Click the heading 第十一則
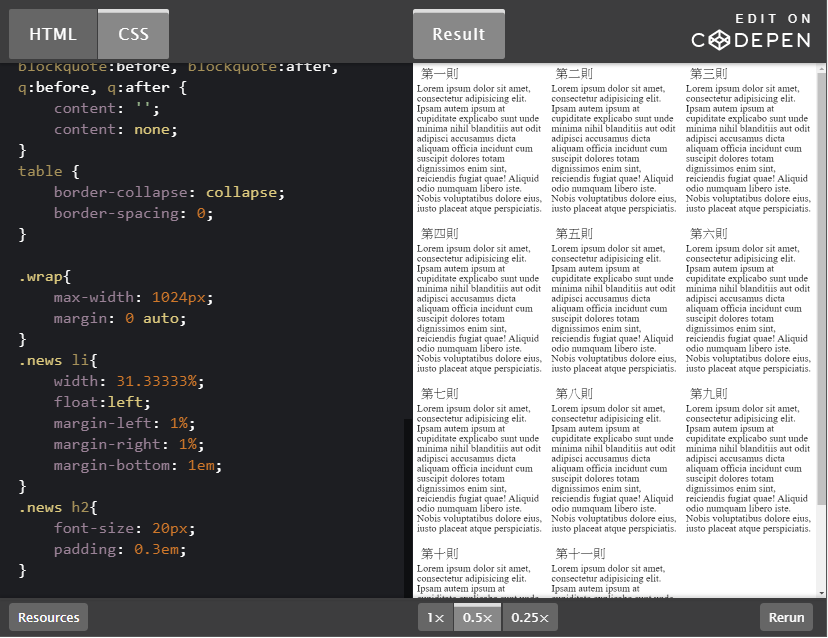This screenshot has height=638, width=828. (580, 553)
